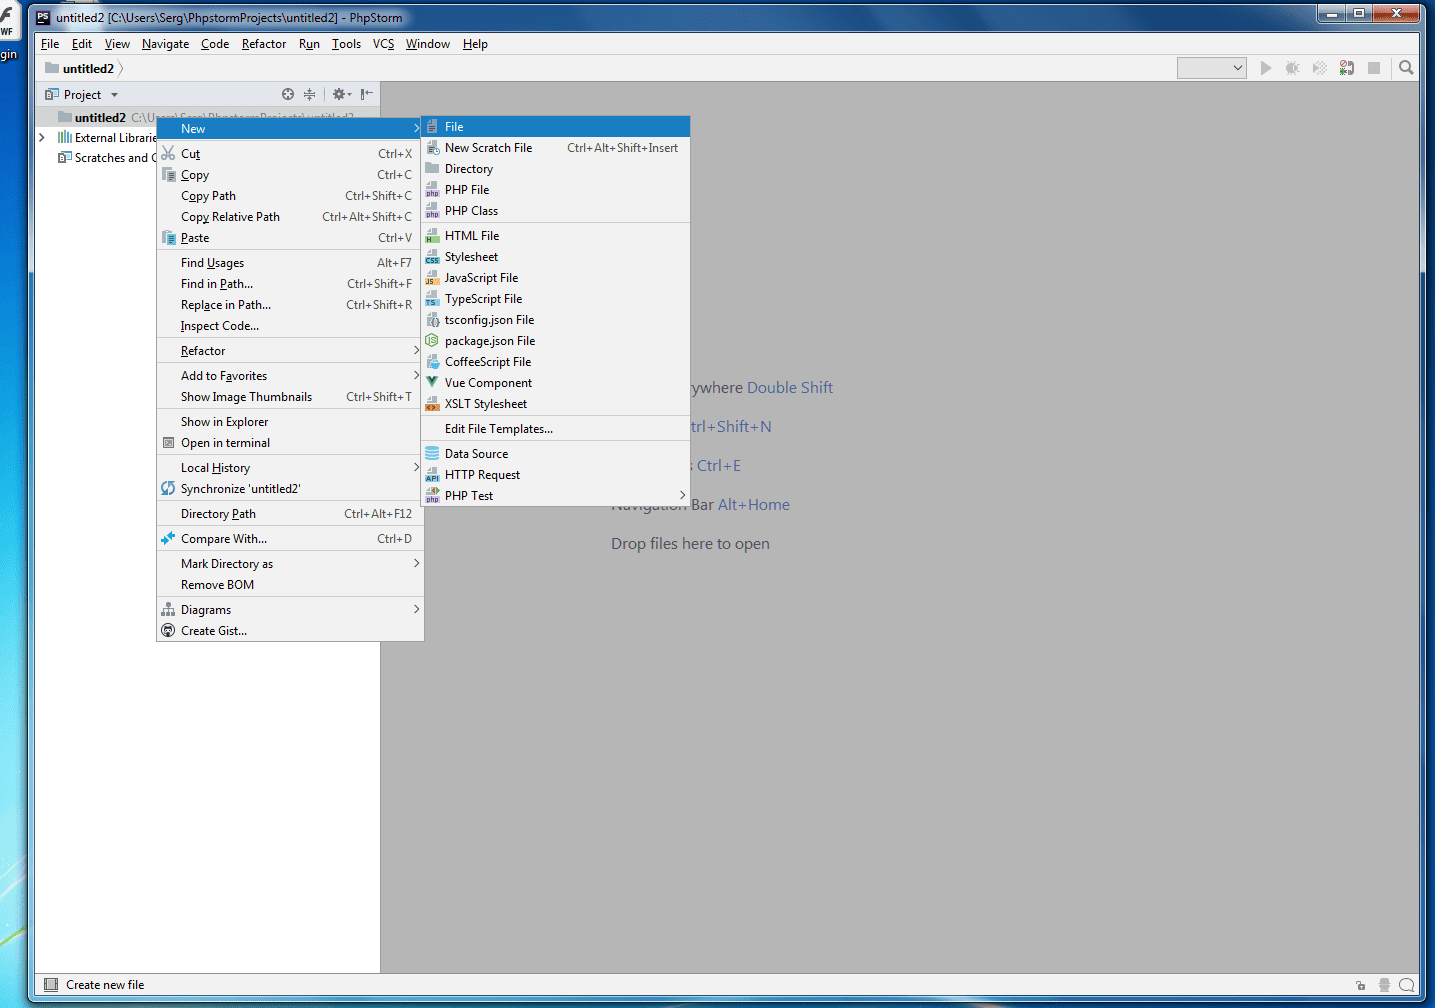Select New Scratch File entry
This screenshot has width=1435, height=1008.
point(555,148)
